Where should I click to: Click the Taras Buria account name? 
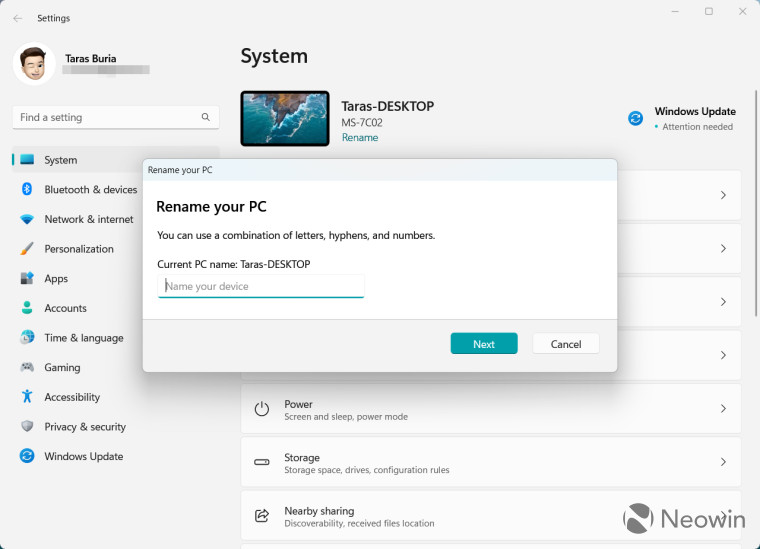91,58
